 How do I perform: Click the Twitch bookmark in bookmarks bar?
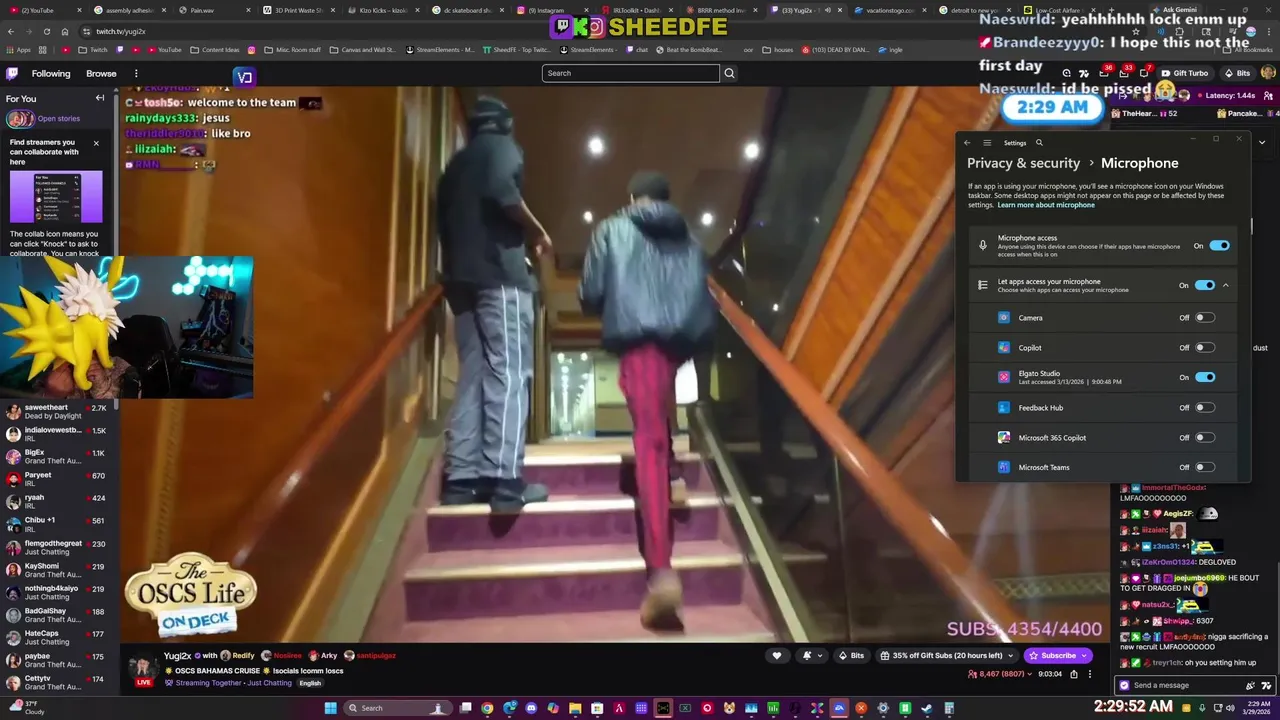click(92, 49)
